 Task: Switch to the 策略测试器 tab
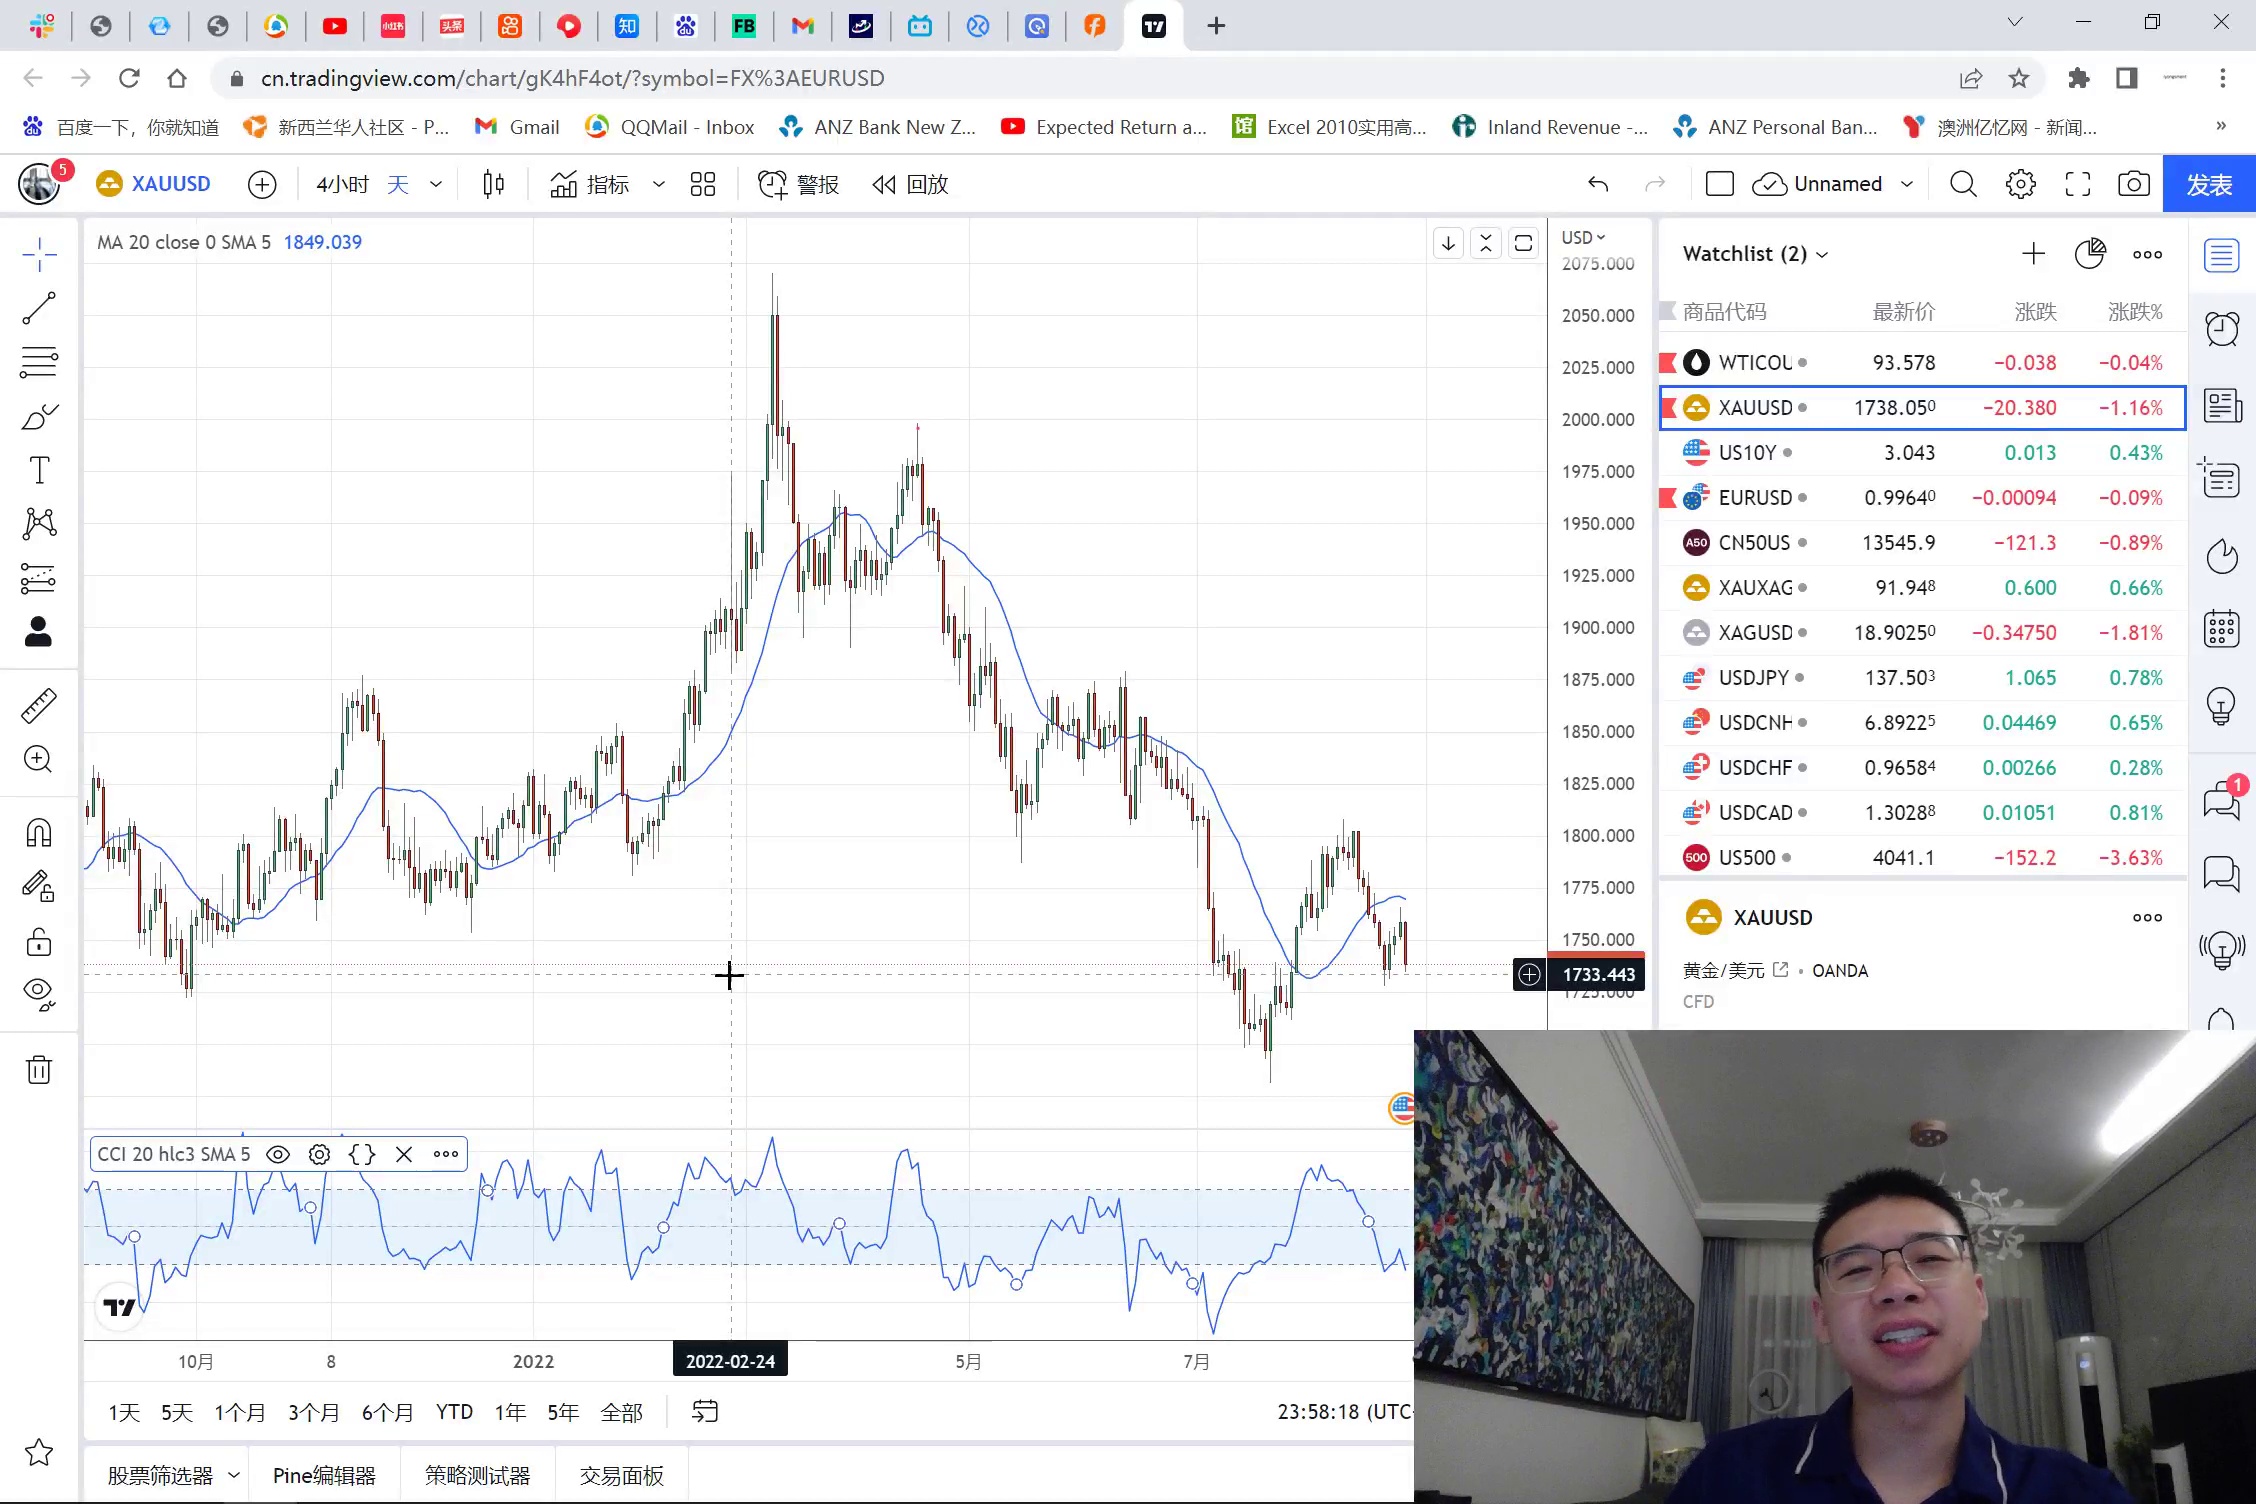point(477,1475)
